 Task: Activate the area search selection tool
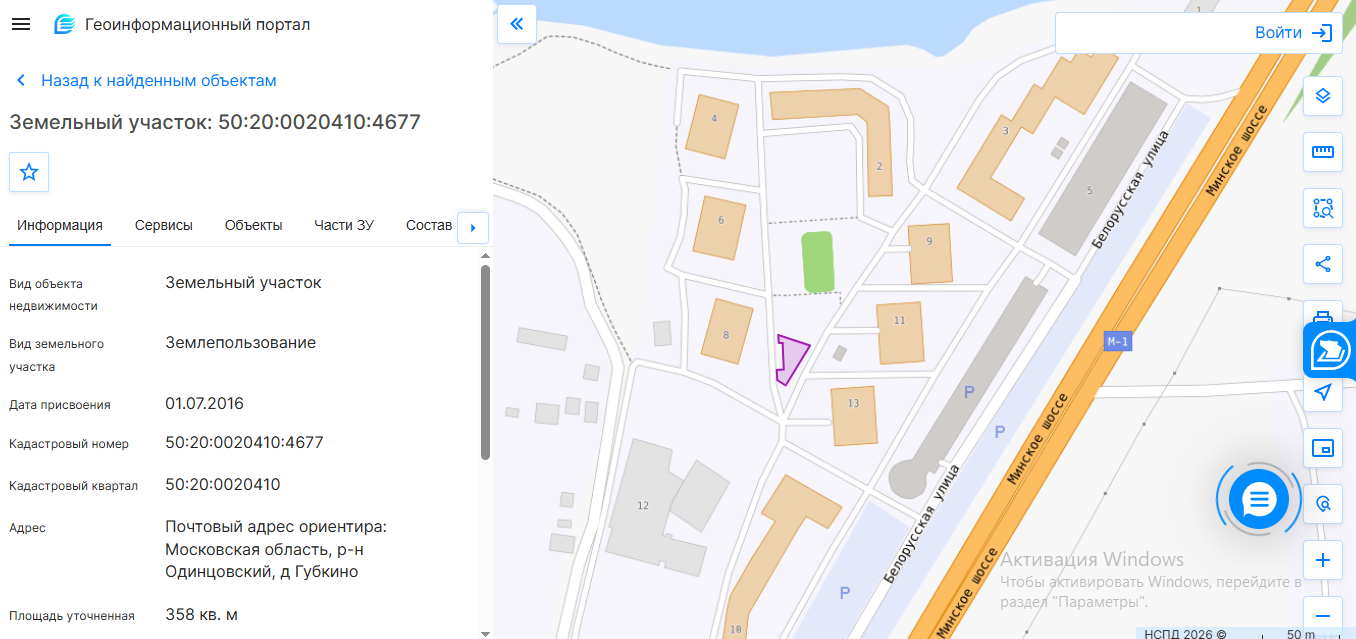click(x=1323, y=208)
